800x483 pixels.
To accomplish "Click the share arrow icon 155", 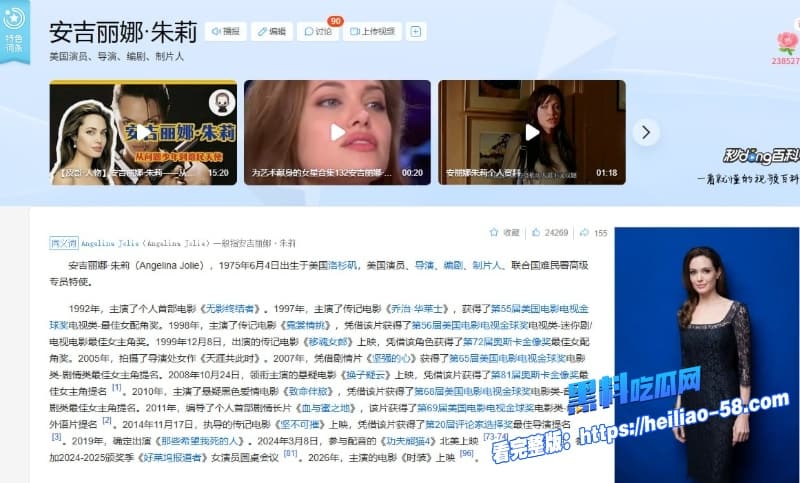I will tap(584, 233).
